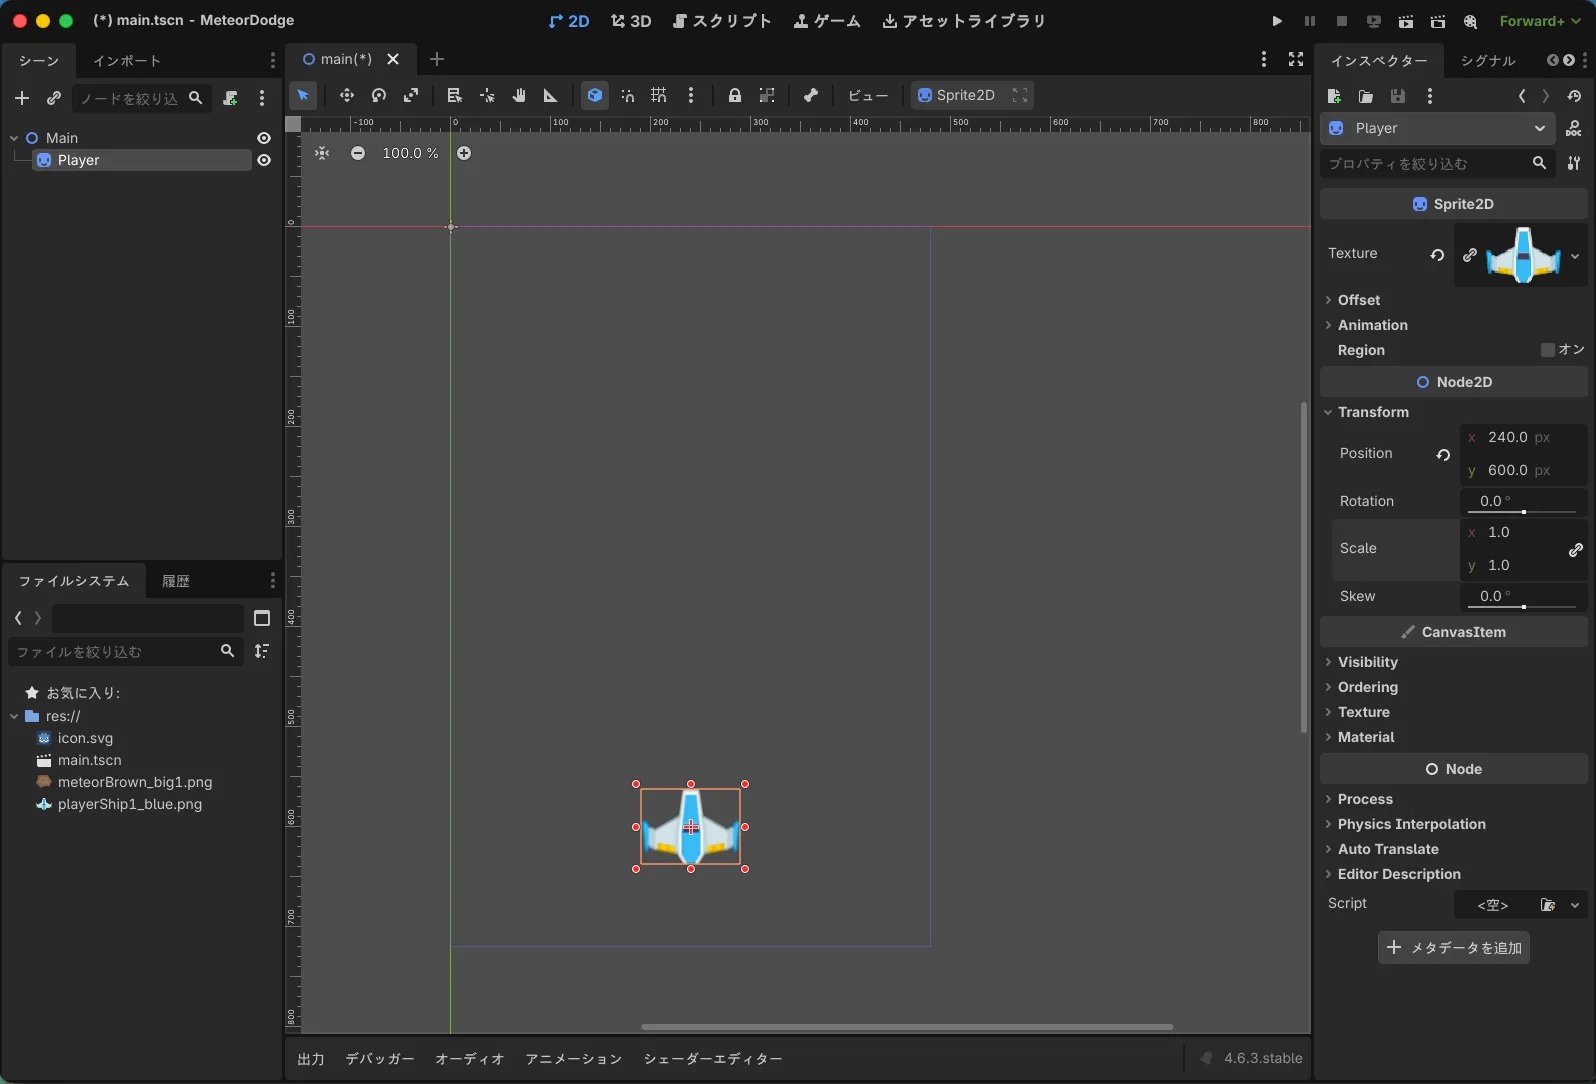
Task: Open the Forward+ renderer dropdown
Action: click(x=1540, y=21)
